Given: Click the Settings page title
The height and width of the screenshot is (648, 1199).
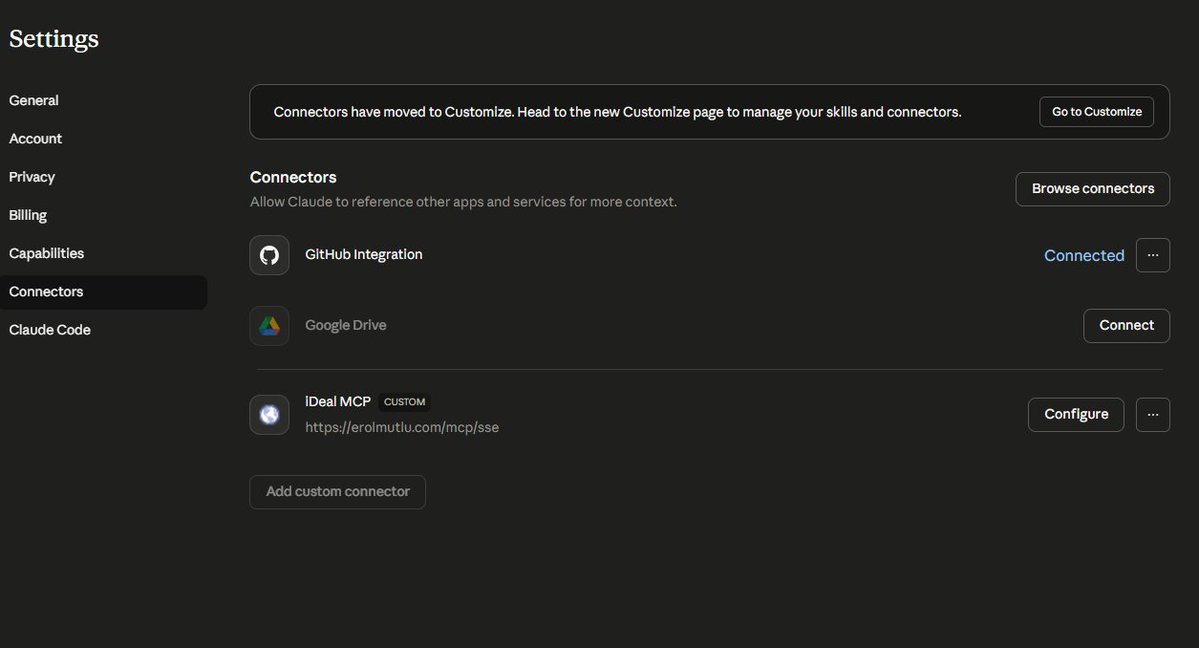Looking at the screenshot, I should click(54, 38).
